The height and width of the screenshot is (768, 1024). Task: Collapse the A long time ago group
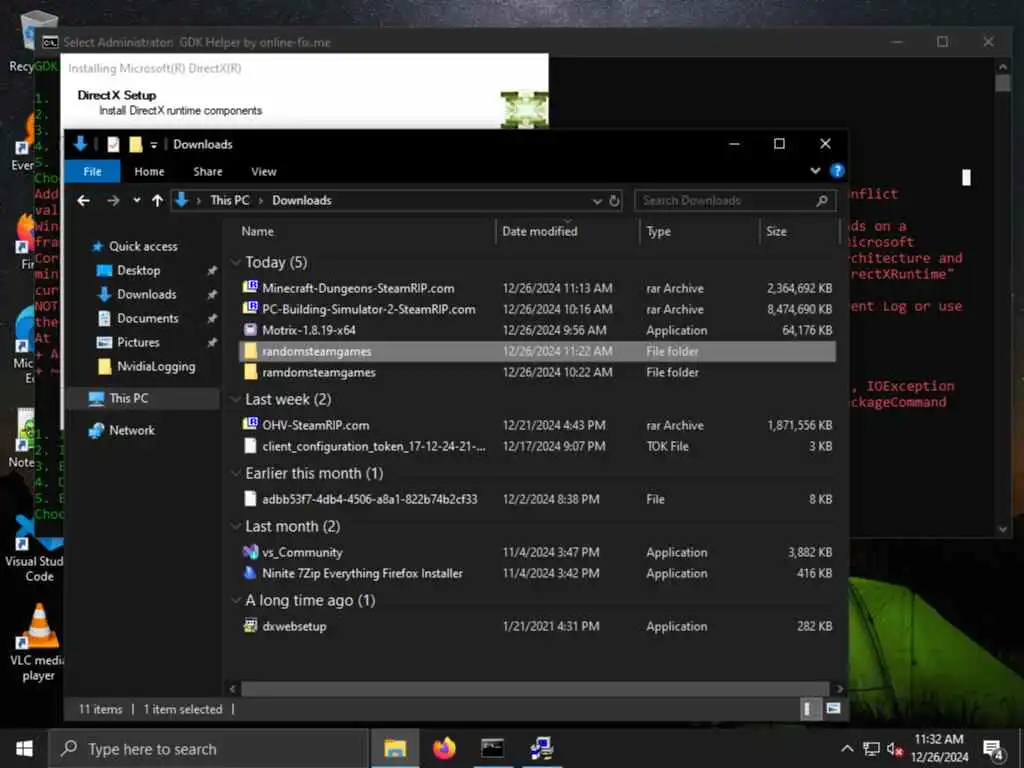click(x=235, y=600)
